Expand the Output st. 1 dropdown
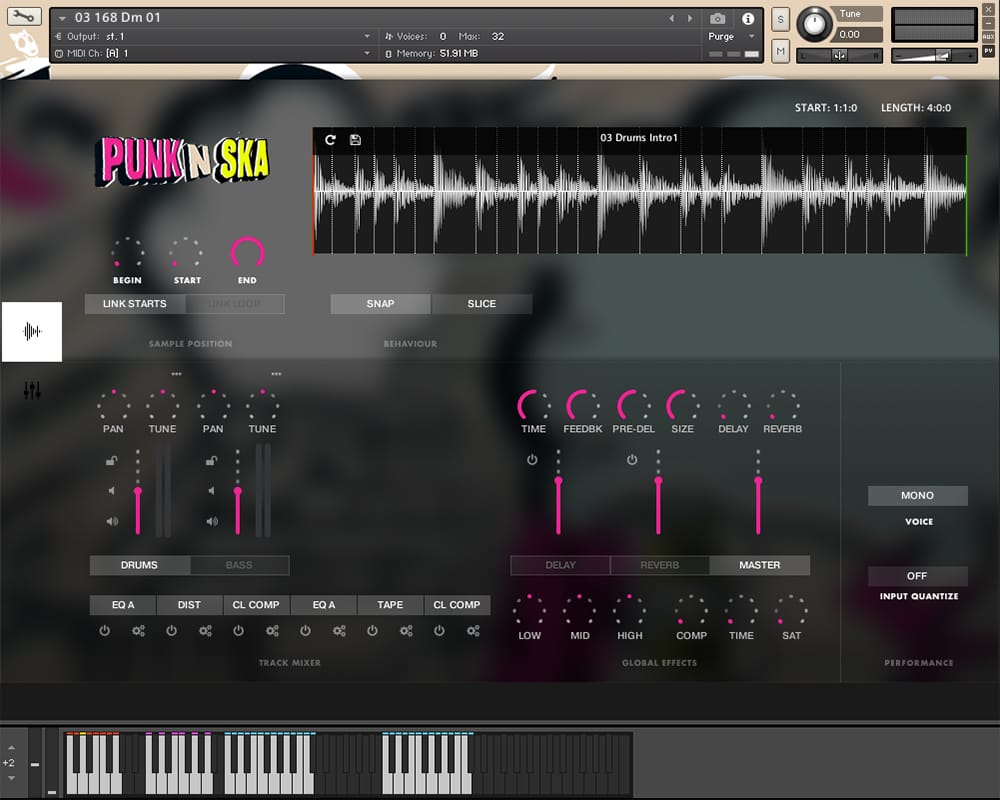Image resolution: width=1000 pixels, height=800 pixels. (367, 36)
